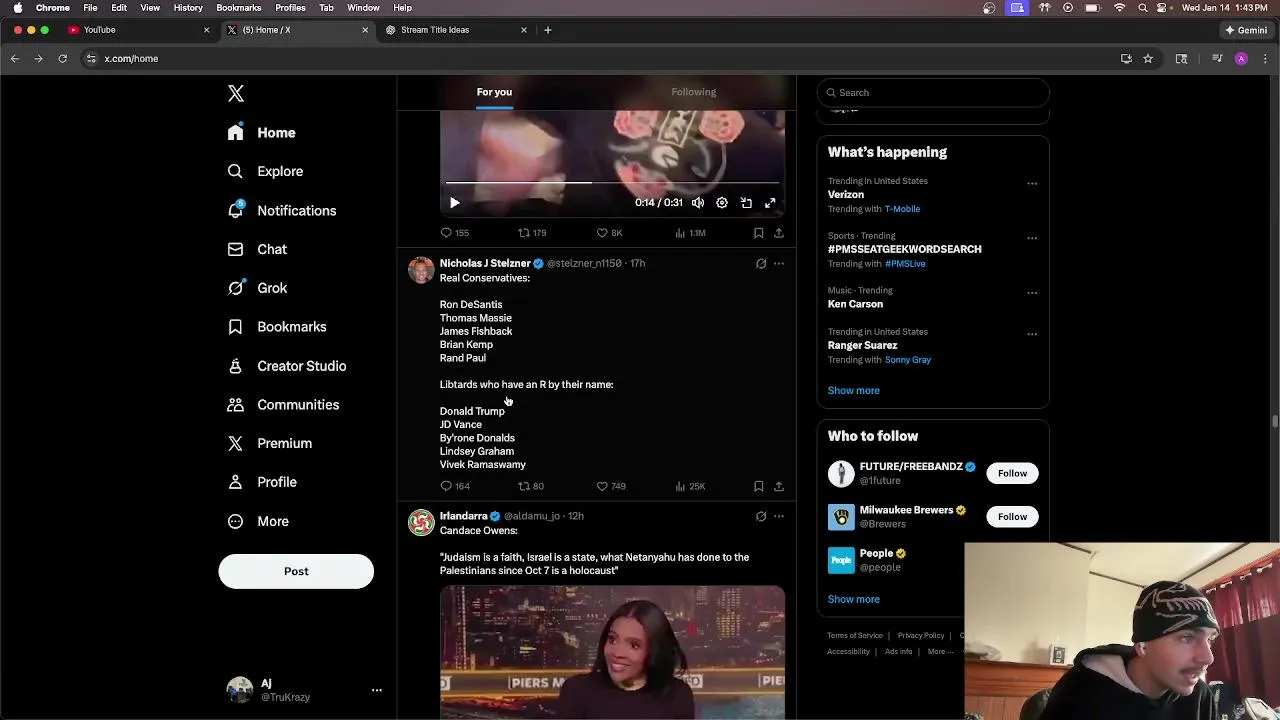Share the video post
The width and height of the screenshot is (1280, 720).
[x=779, y=233]
